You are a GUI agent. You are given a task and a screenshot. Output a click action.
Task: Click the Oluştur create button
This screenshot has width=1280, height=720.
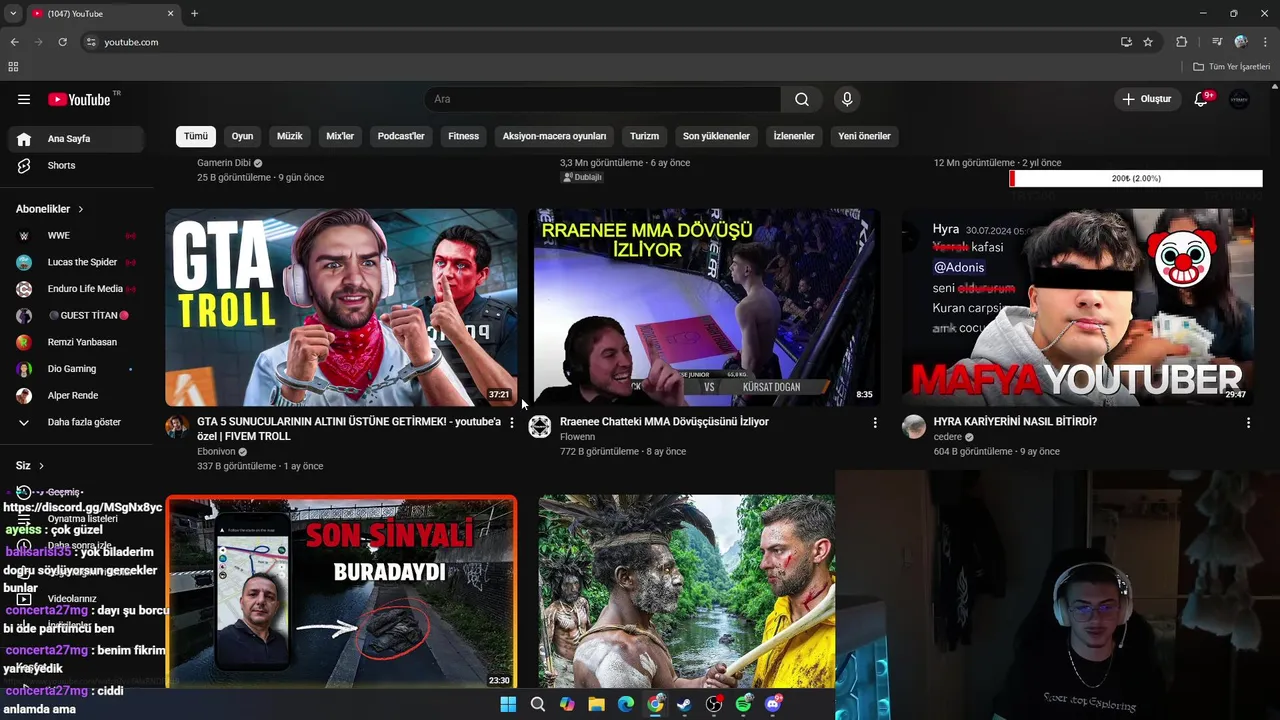click(x=1146, y=99)
